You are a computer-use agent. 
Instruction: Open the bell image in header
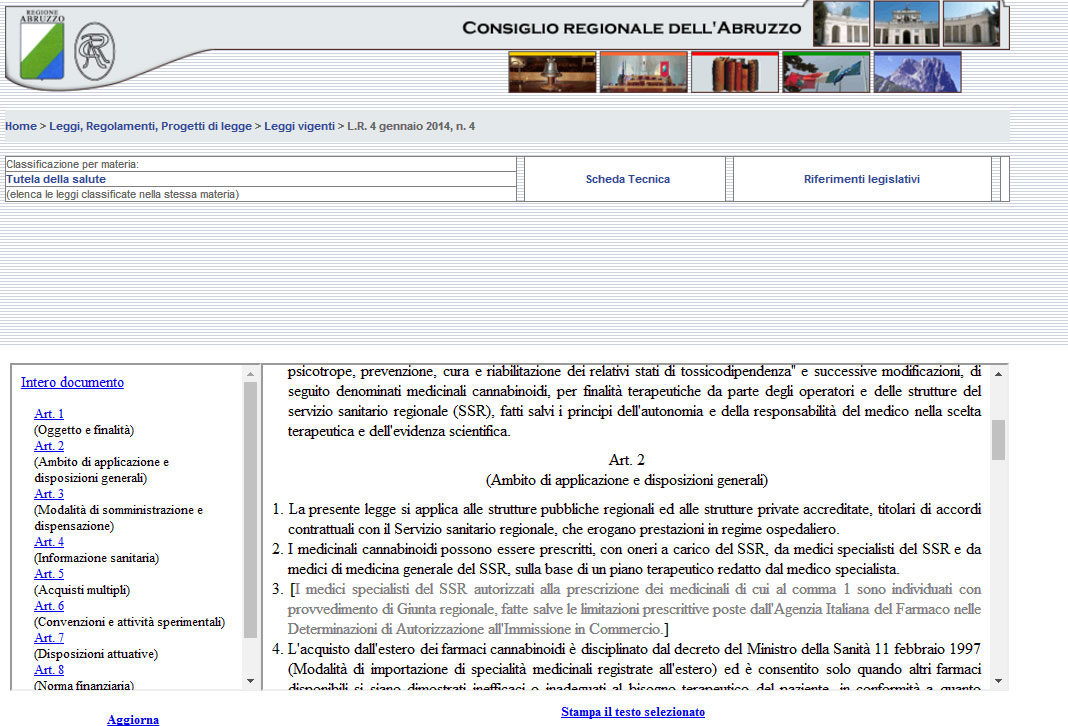coord(552,73)
